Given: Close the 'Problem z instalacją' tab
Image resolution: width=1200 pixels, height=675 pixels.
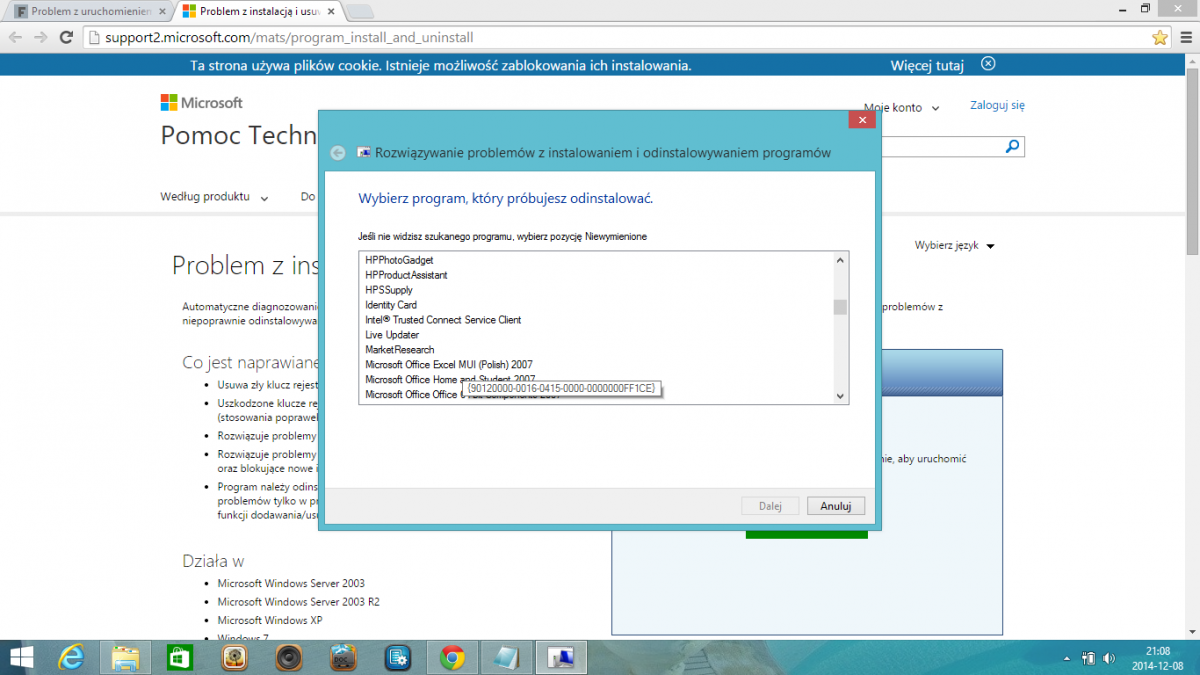Looking at the screenshot, I should 331,12.
